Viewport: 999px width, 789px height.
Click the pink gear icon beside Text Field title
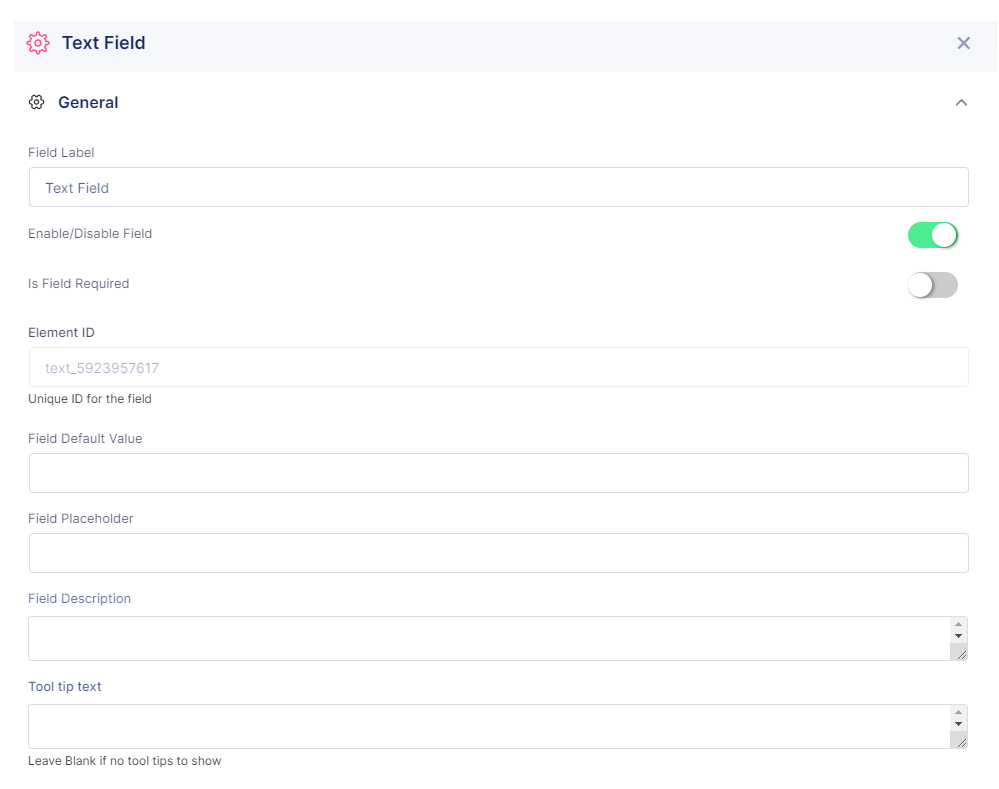point(38,43)
